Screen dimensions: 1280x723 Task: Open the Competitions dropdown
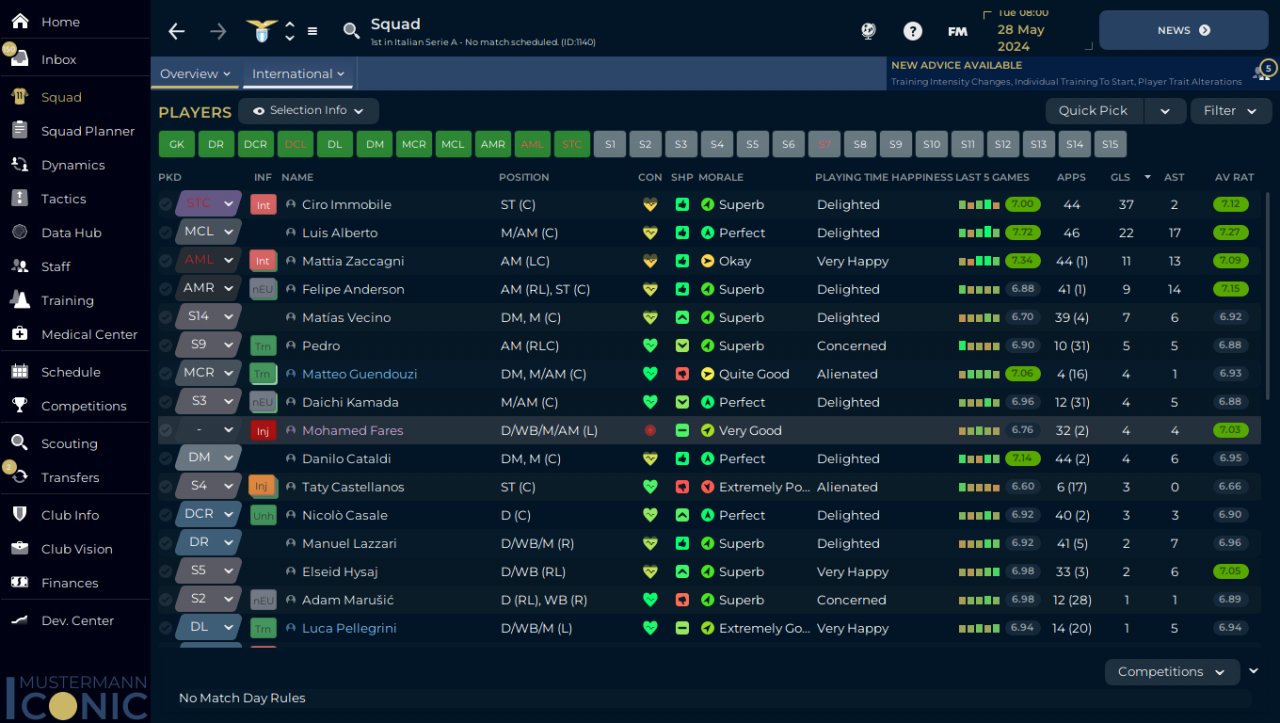click(x=1172, y=672)
